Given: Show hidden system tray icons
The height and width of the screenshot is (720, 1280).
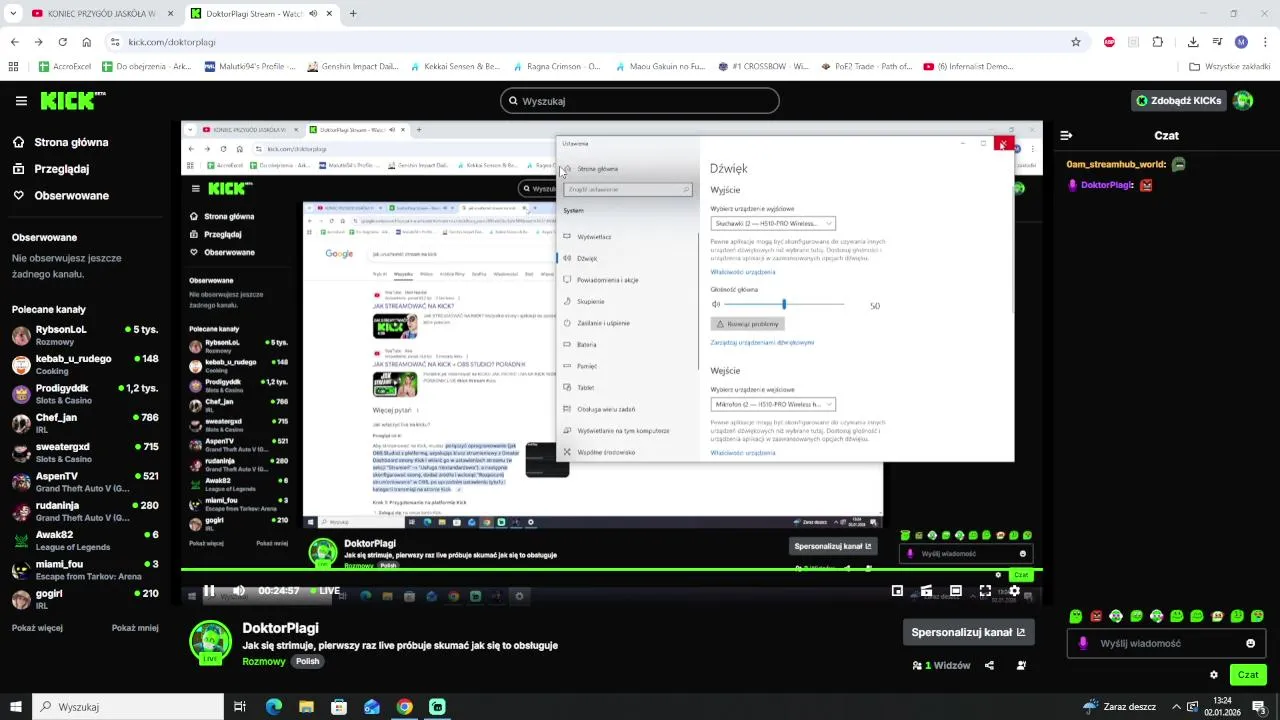Looking at the screenshot, I should [1176, 707].
